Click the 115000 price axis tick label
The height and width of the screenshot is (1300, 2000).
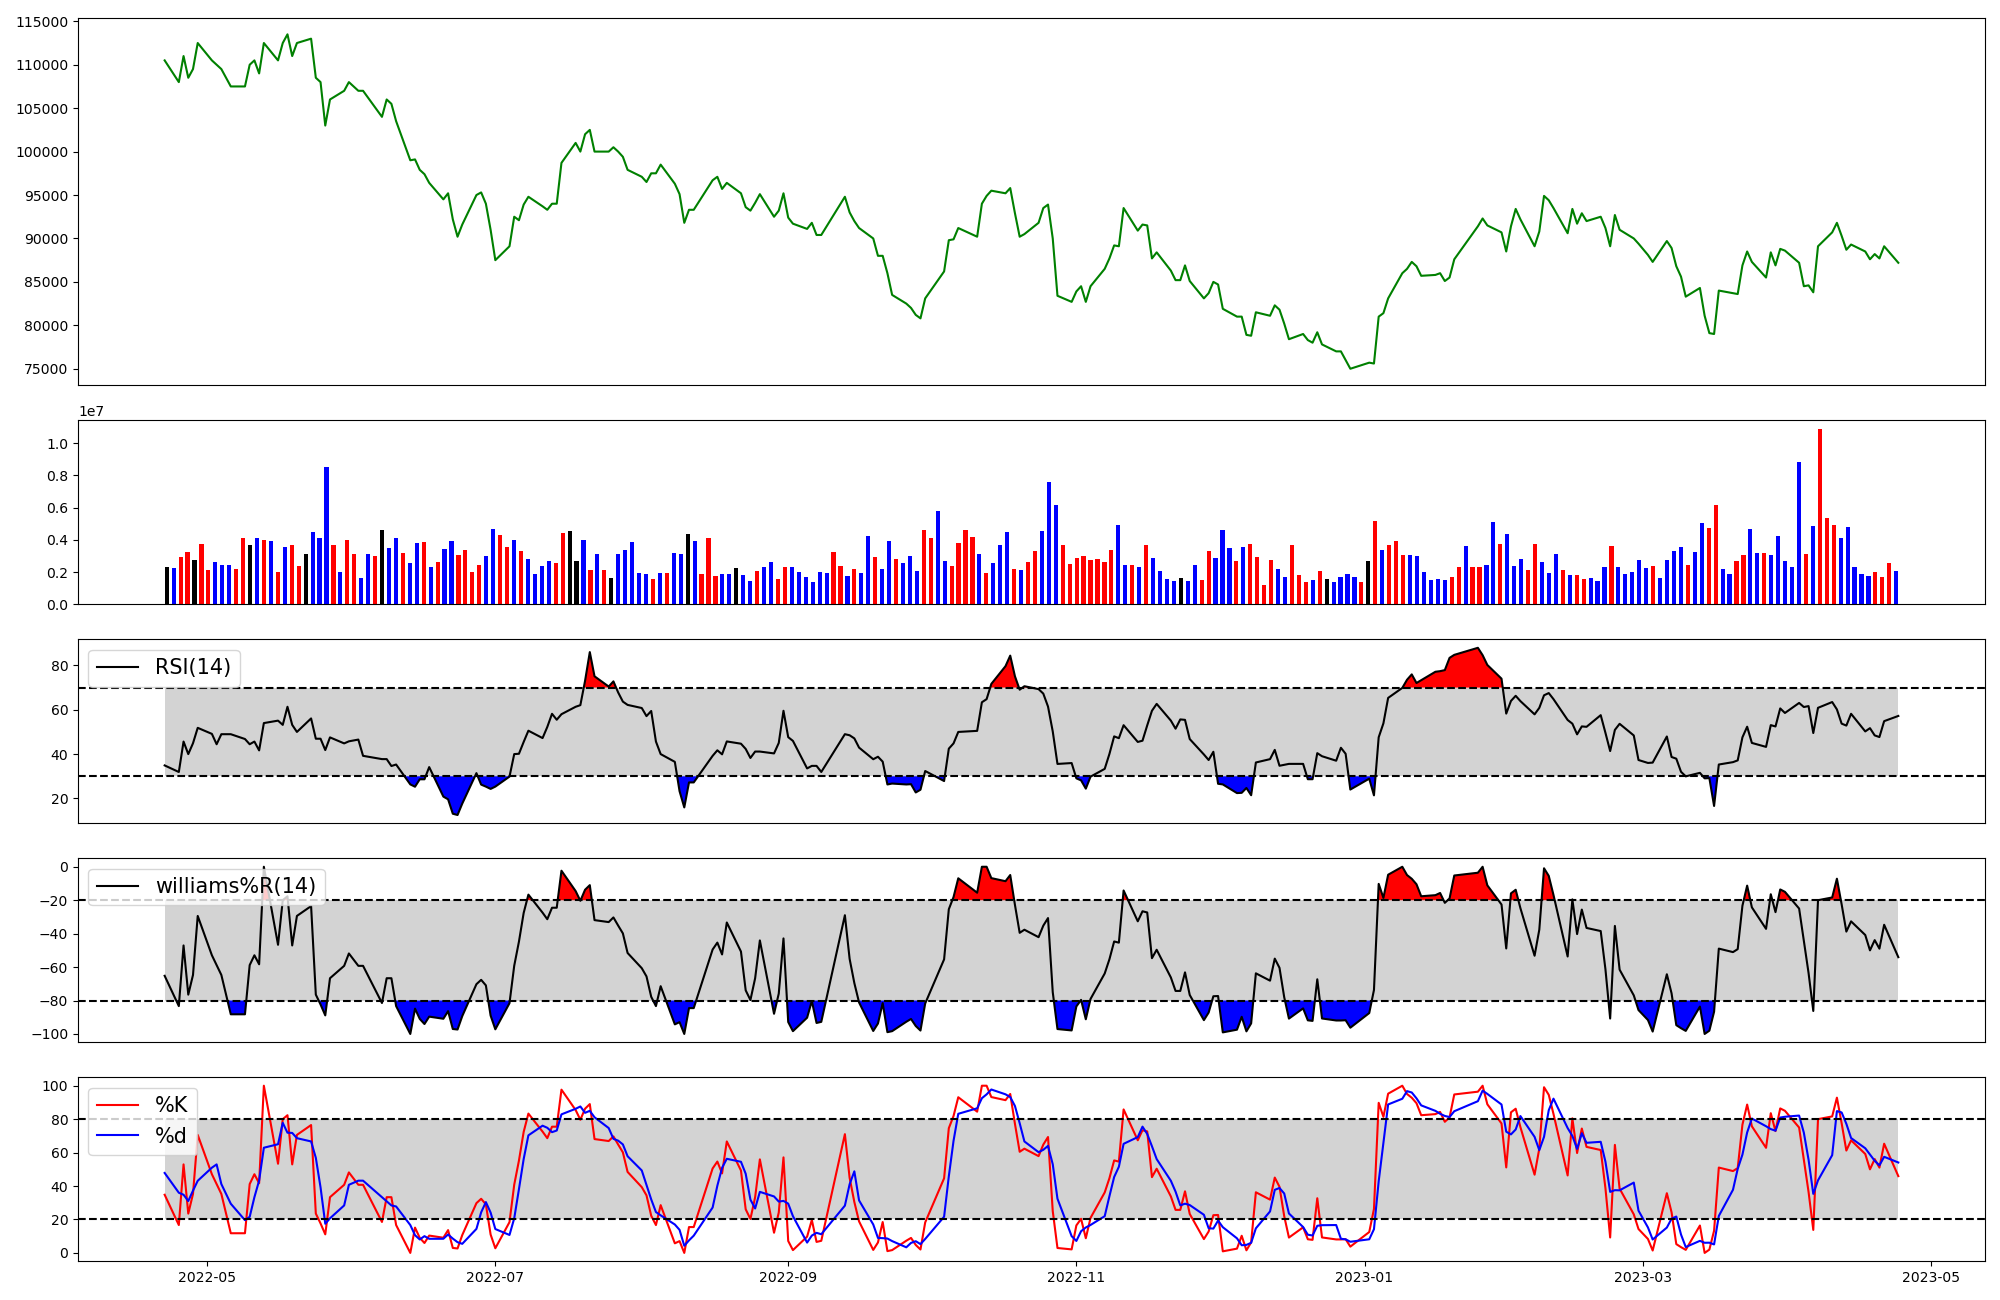point(42,22)
